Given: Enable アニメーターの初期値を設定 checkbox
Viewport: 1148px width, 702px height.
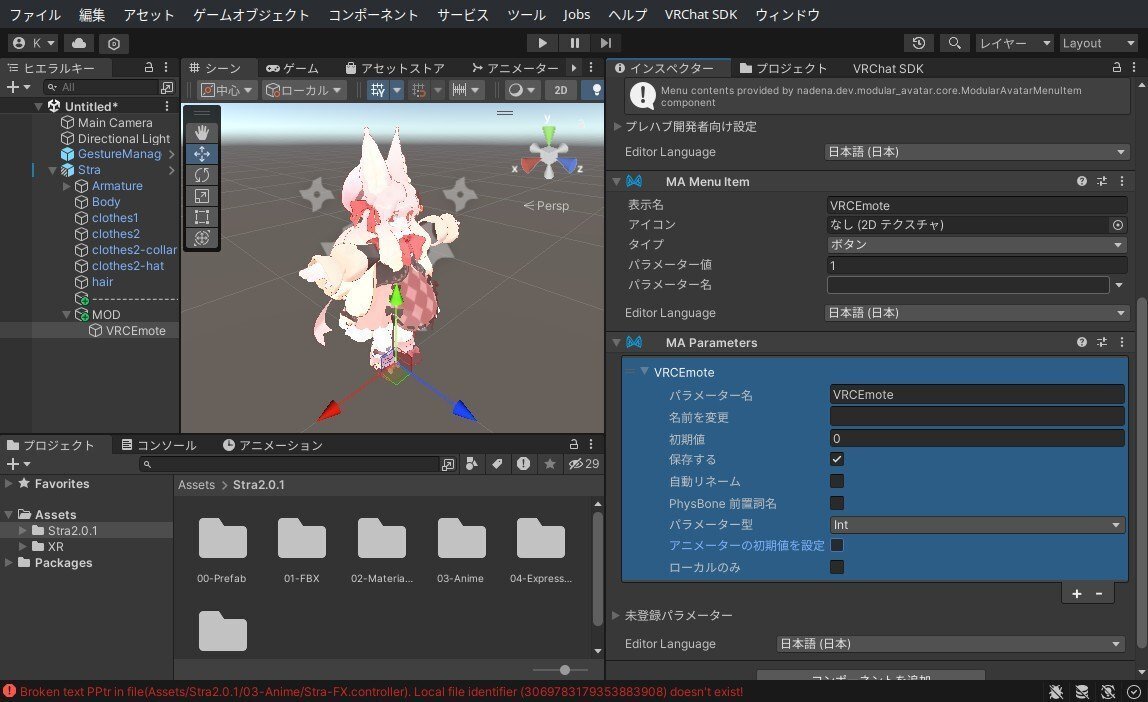Looking at the screenshot, I should 837,545.
